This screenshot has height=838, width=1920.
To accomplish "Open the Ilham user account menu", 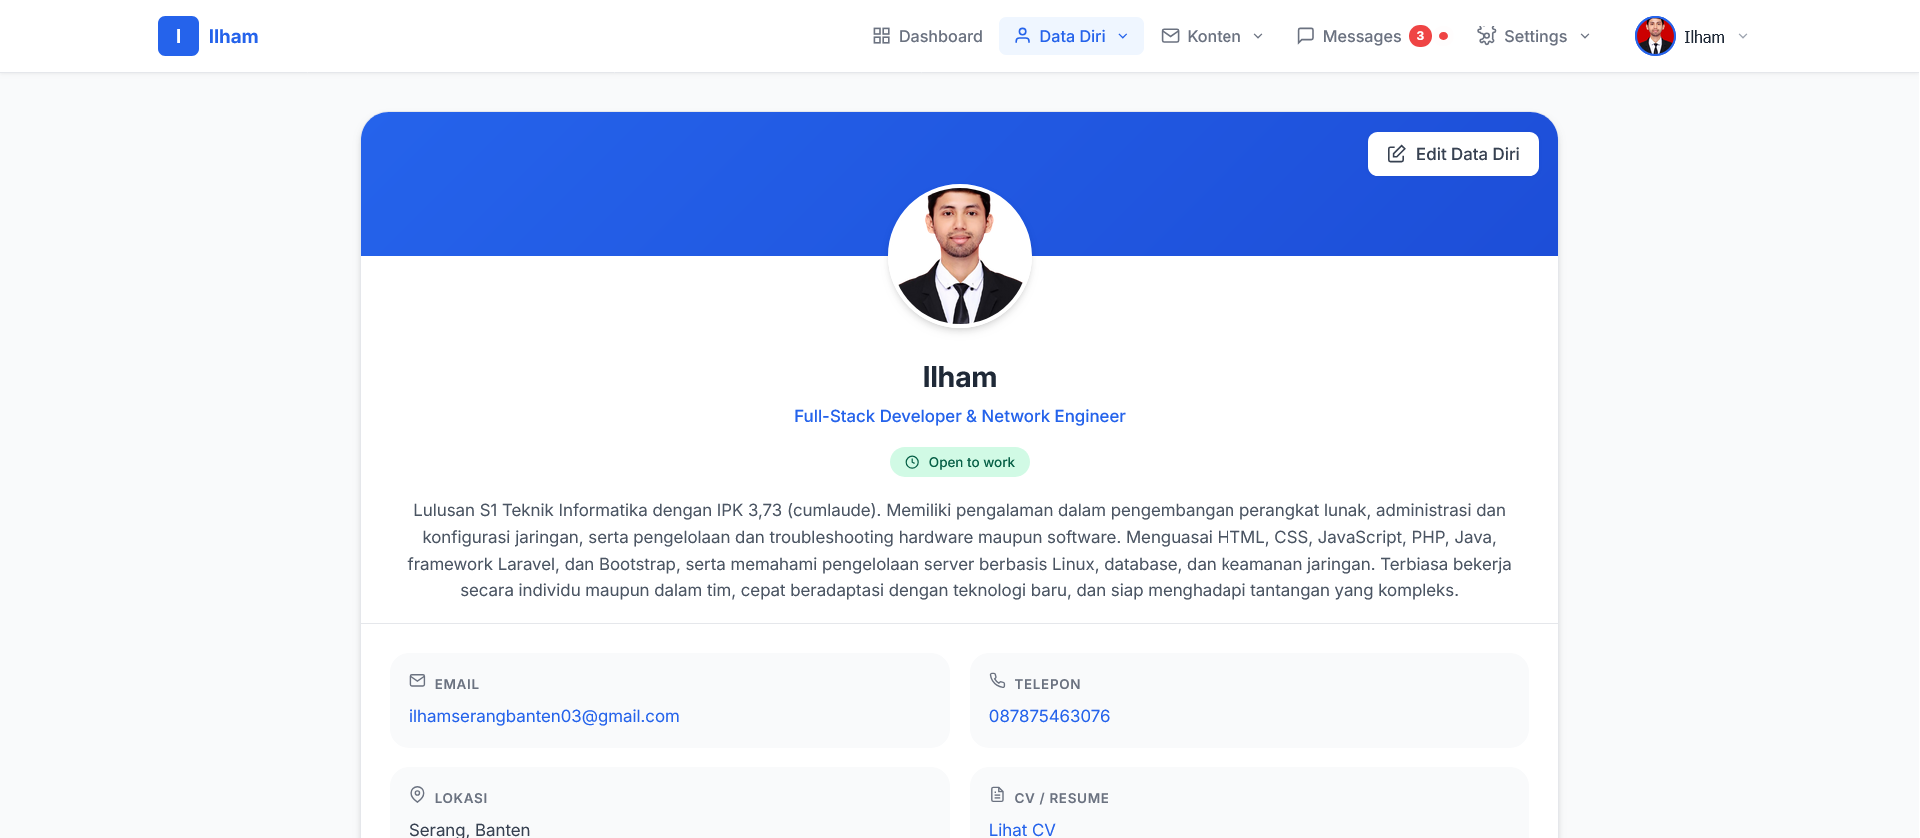I will (1692, 36).
